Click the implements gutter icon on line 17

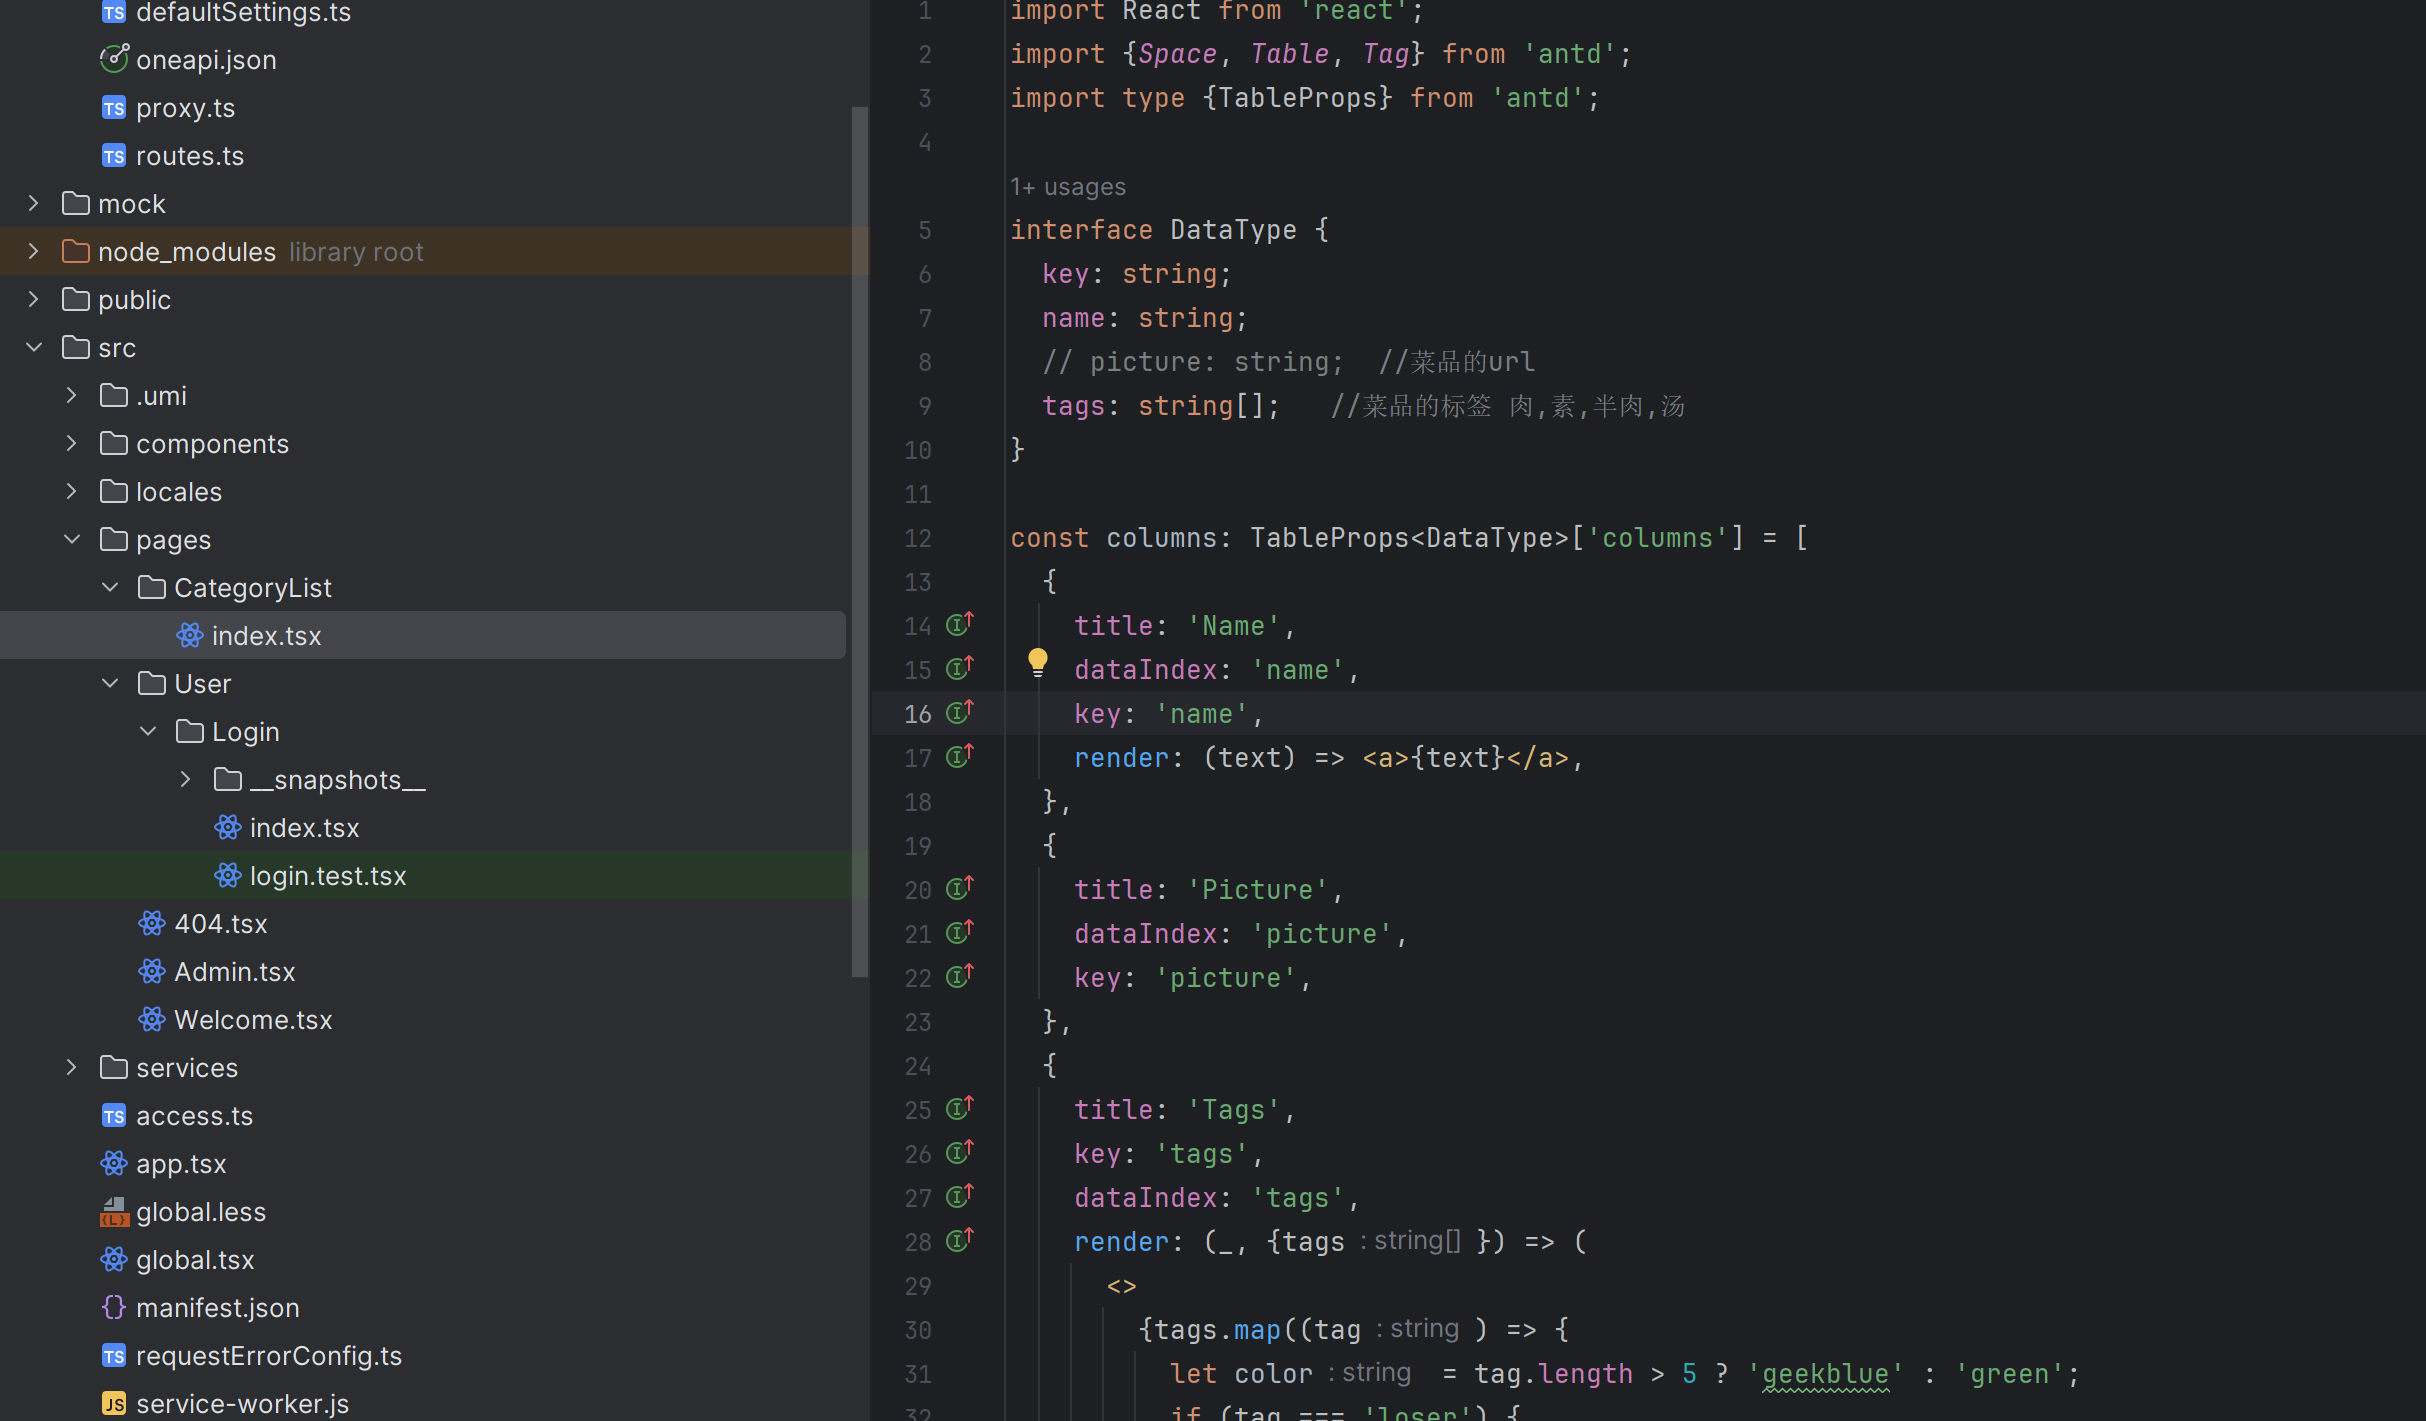960,757
